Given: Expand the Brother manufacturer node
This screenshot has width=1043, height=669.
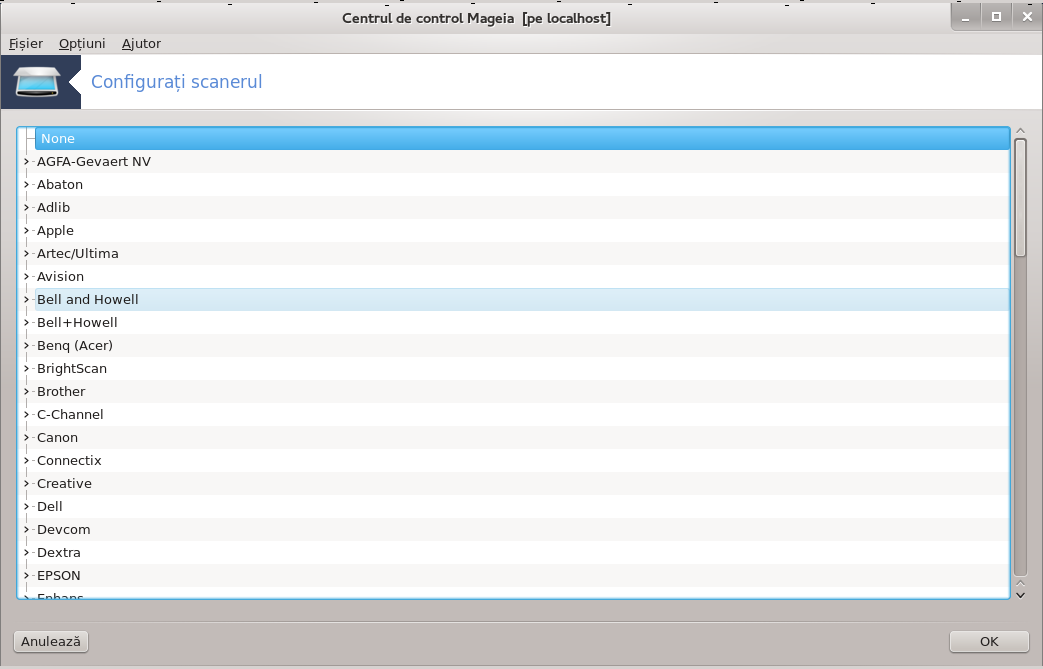Looking at the screenshot, I should click(x=26, y=392).
